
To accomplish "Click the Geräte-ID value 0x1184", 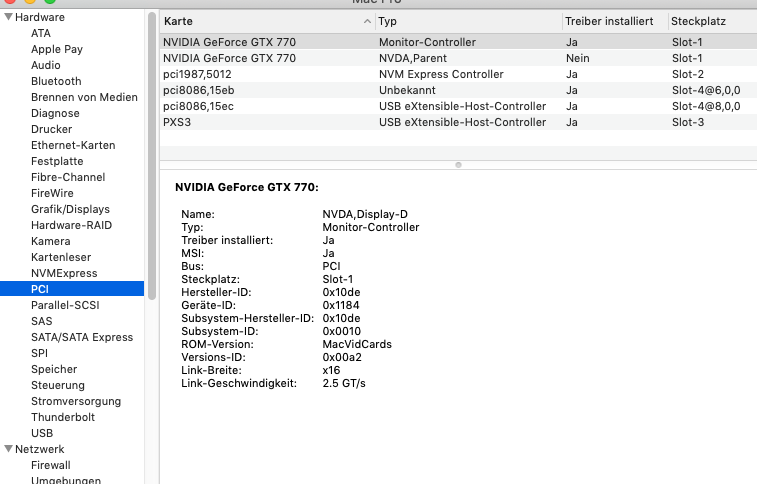I will 341,305.
